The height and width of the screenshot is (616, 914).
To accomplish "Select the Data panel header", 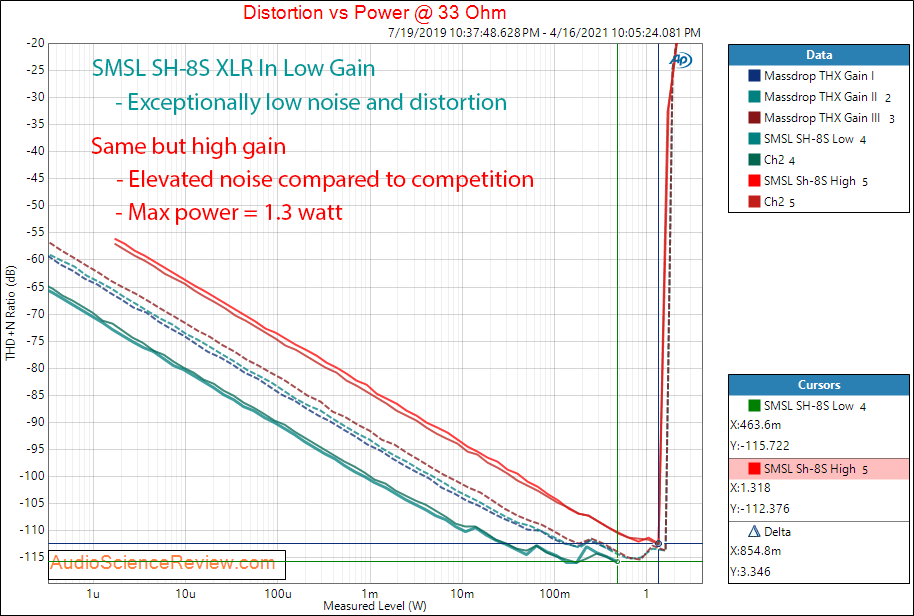I will (818, 55).
